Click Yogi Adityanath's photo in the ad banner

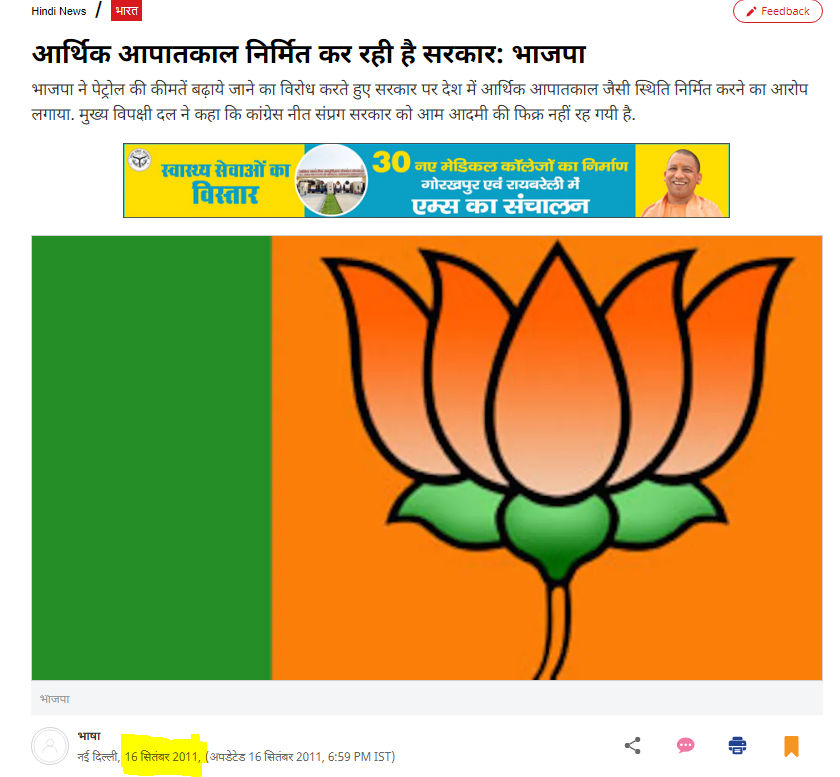[x=681, y=183]
